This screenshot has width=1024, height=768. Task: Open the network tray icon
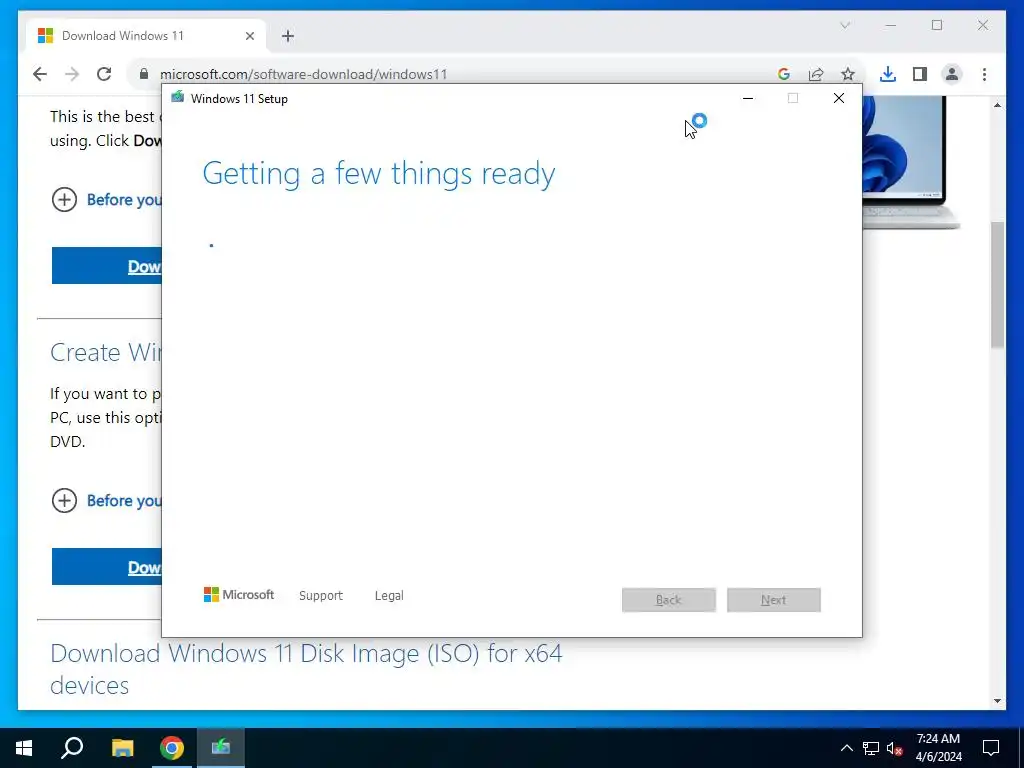tap(871, 748)
